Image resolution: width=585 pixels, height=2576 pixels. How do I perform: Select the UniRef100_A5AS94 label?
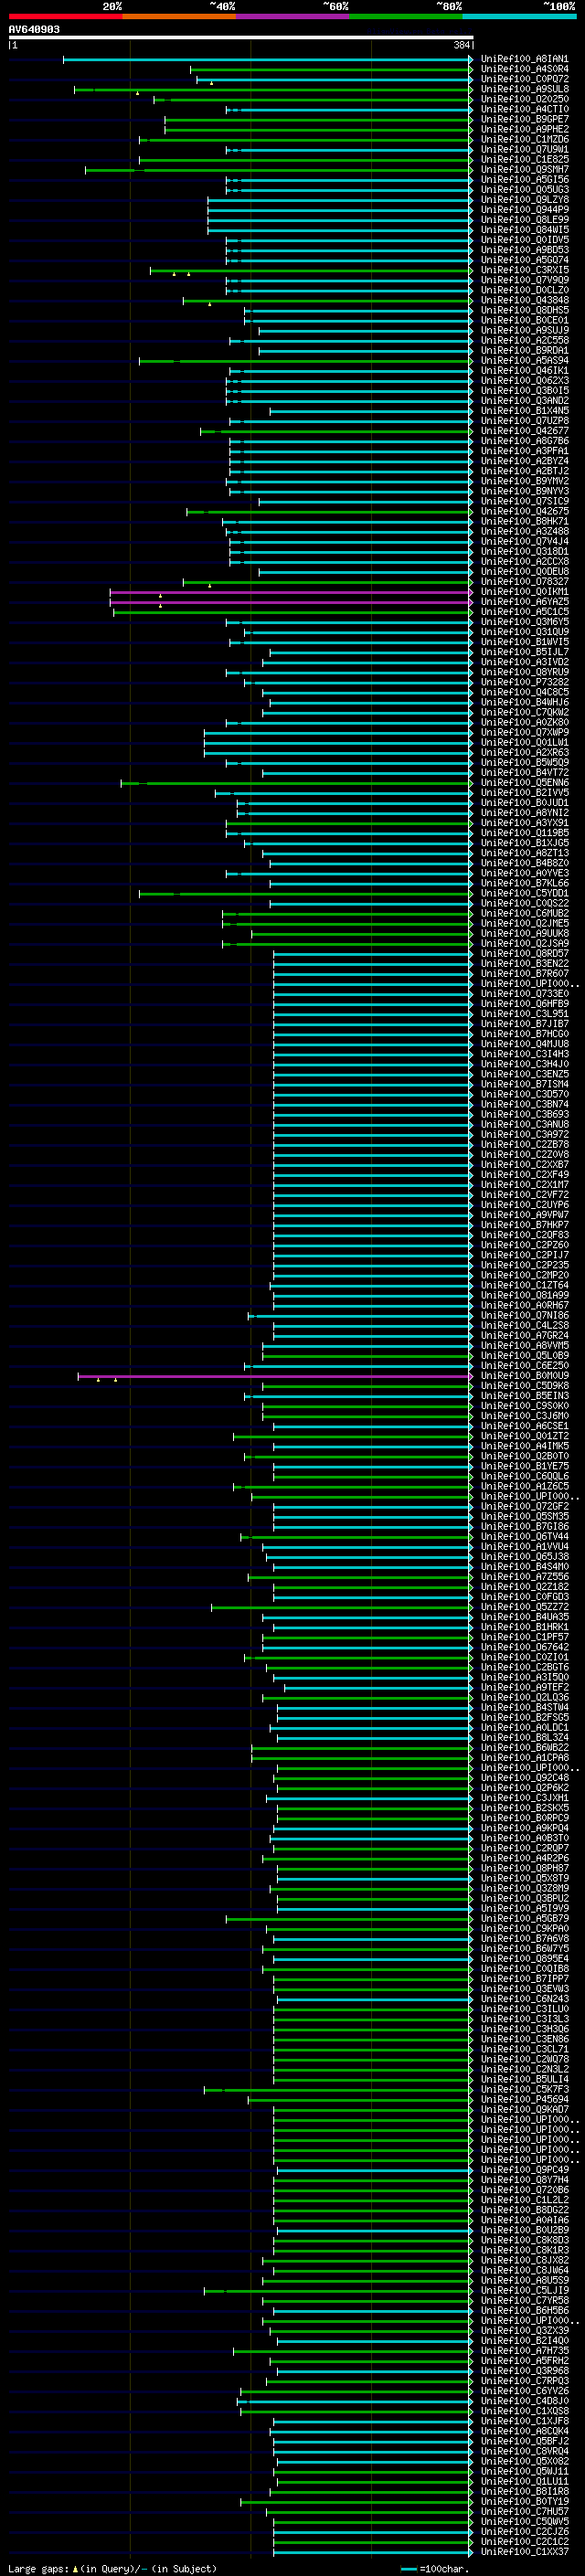524,360
